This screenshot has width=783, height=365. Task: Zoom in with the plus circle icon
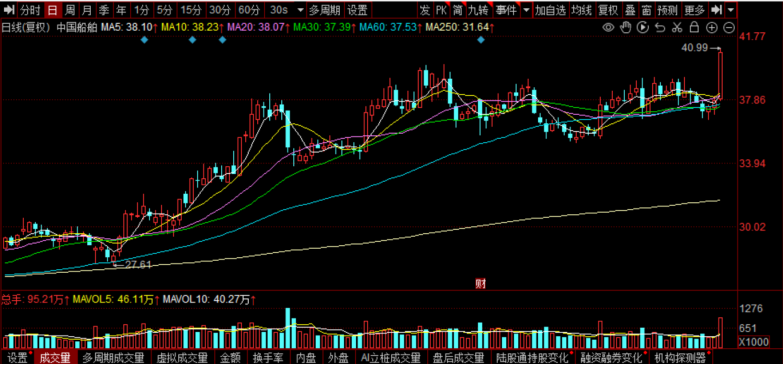(712, 27)
